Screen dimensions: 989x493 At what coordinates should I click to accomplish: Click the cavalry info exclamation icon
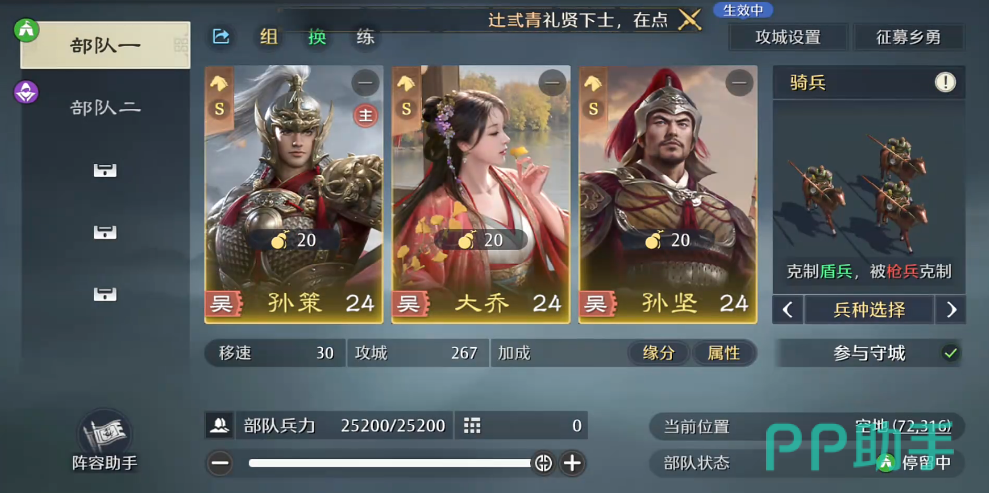pos(945,82)
